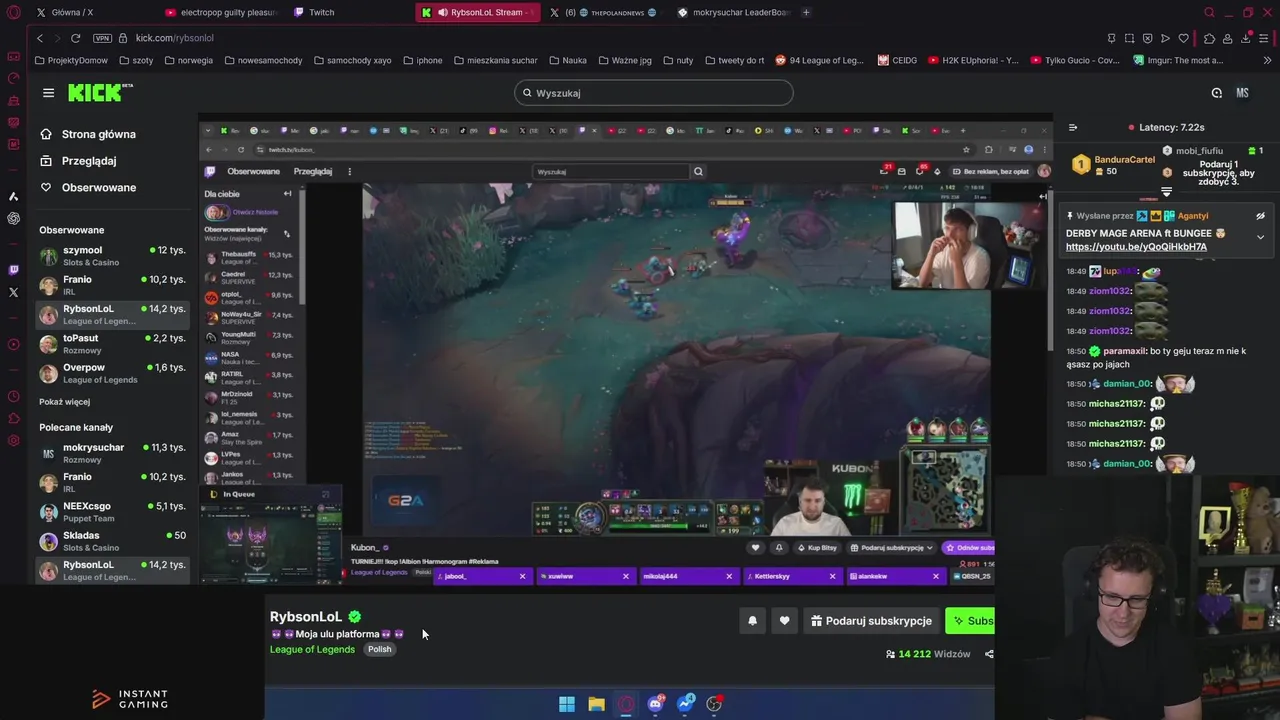
Task: Click Windows Start button in taskbar
Action: (x=567, y=704)
